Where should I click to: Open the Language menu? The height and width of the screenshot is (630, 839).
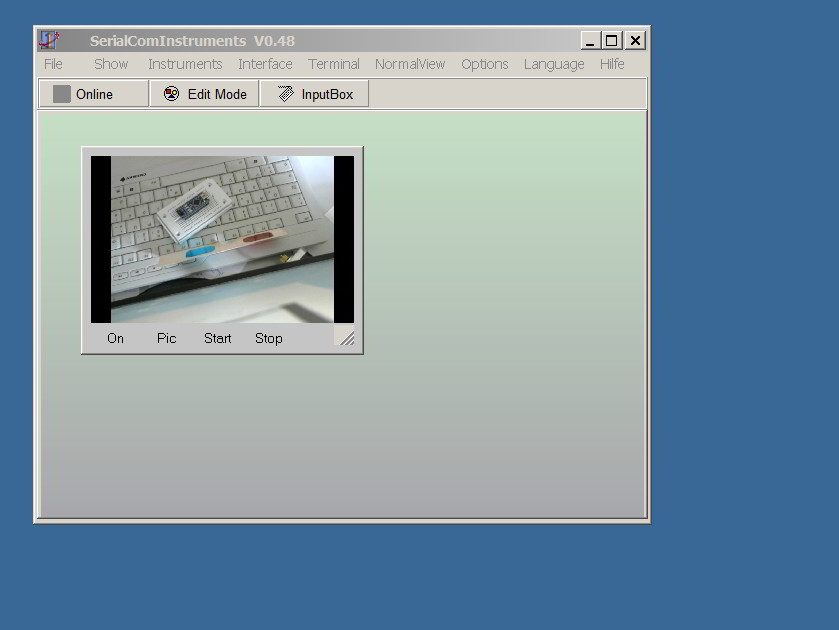(554, 64)
